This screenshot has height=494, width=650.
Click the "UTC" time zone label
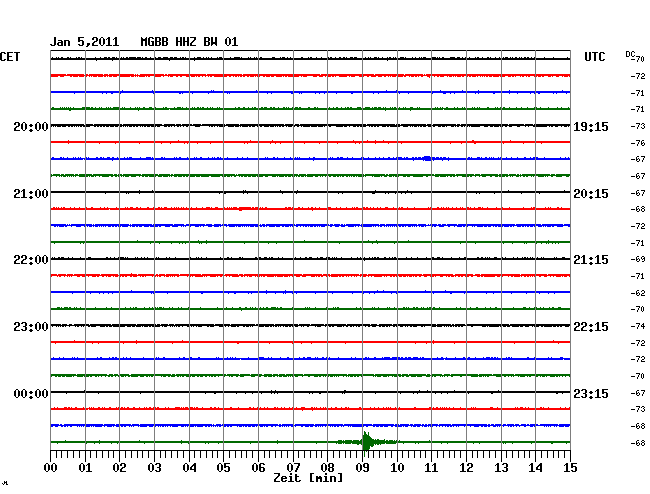pyautogui.click(x=594, y=57)
